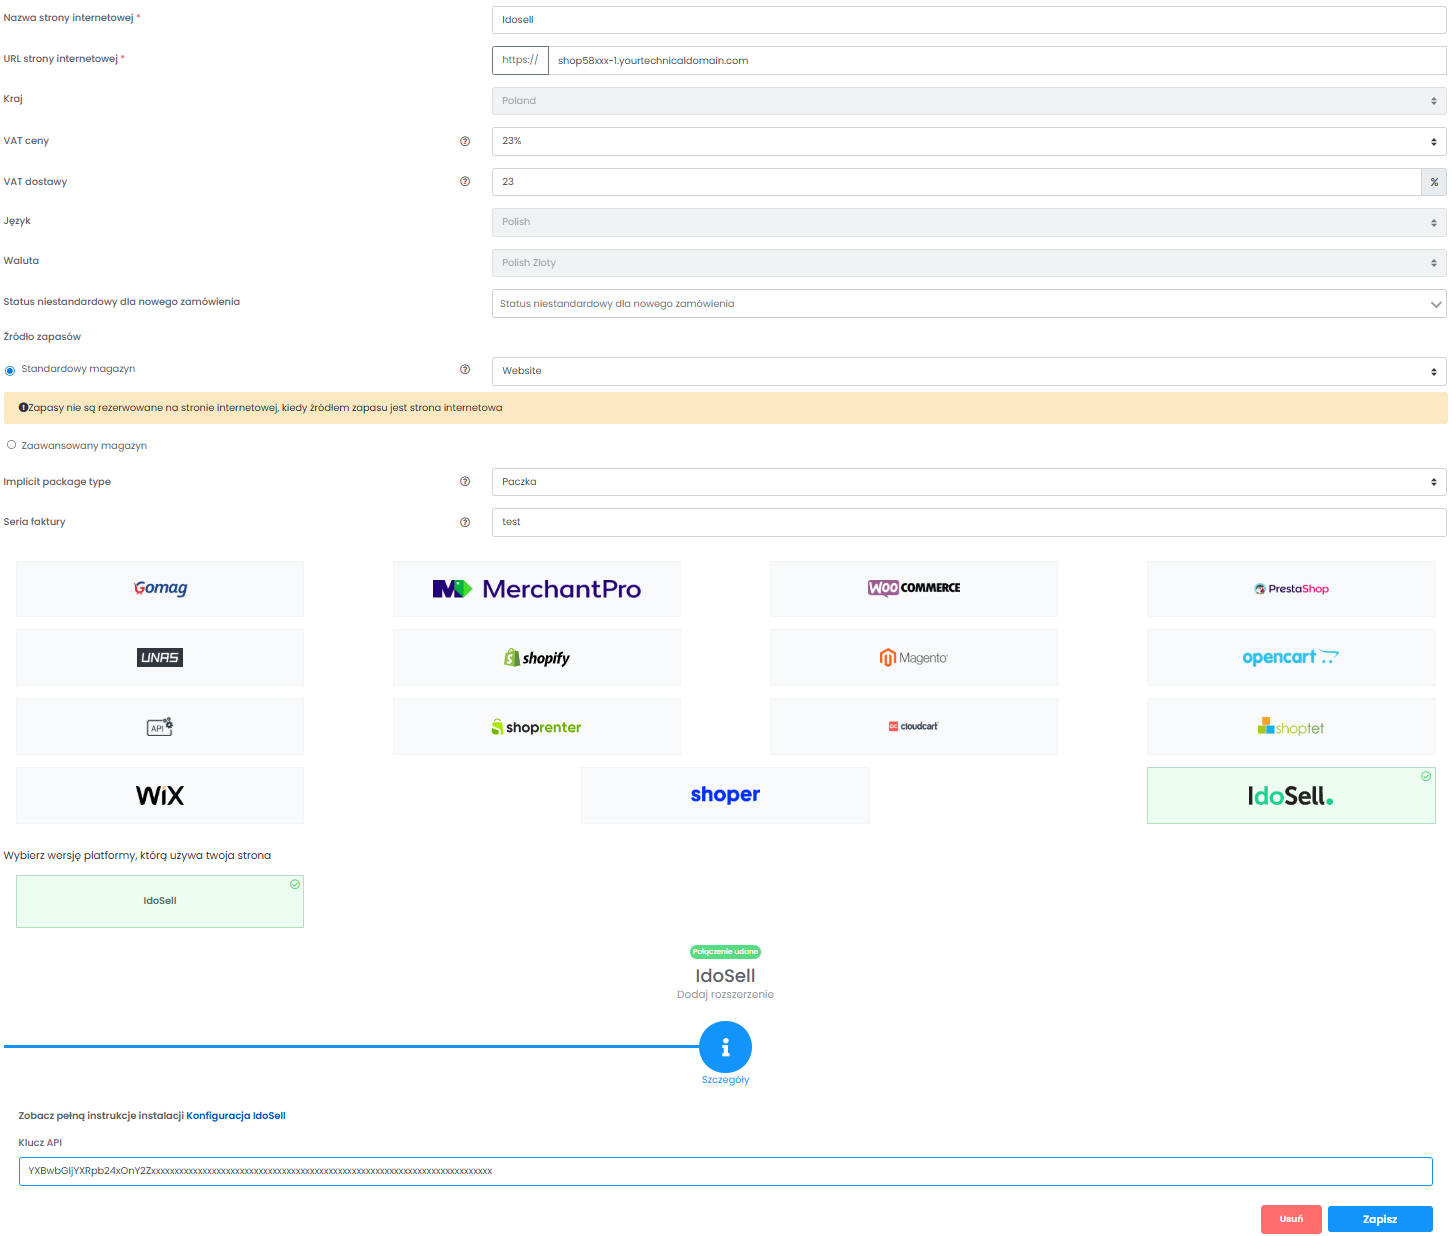Select the IdoSell platform version card

[160, 901]
